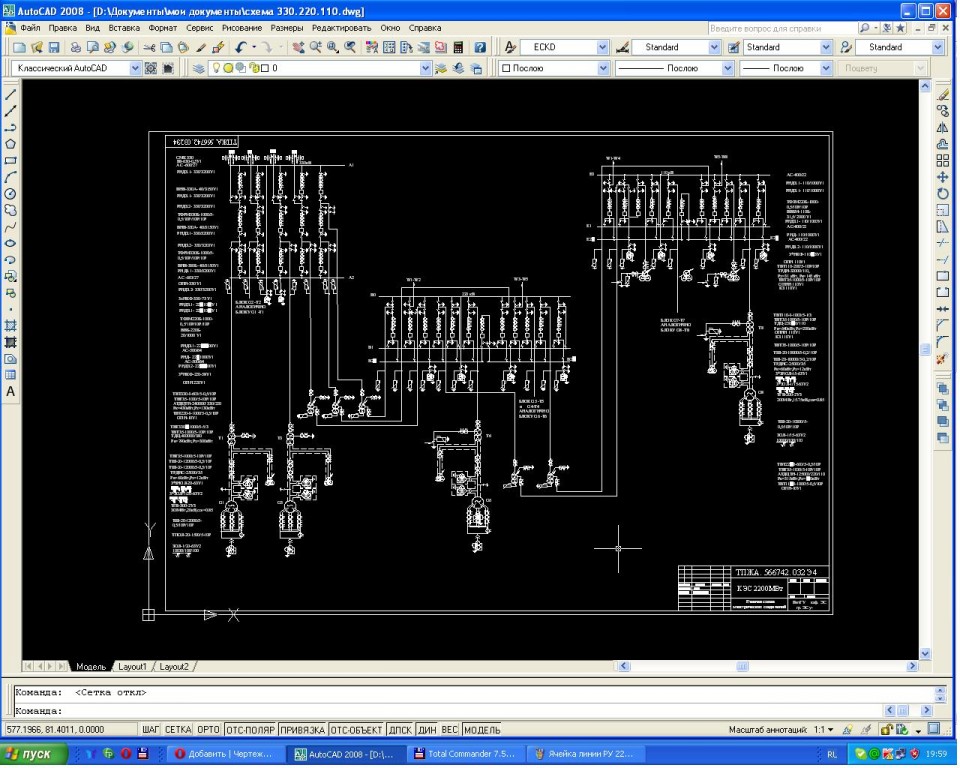Click the vertical scrollbar down arrow
Image resolution: width=960 pixels, height=768 pixels.
click(x=925, y=654)
